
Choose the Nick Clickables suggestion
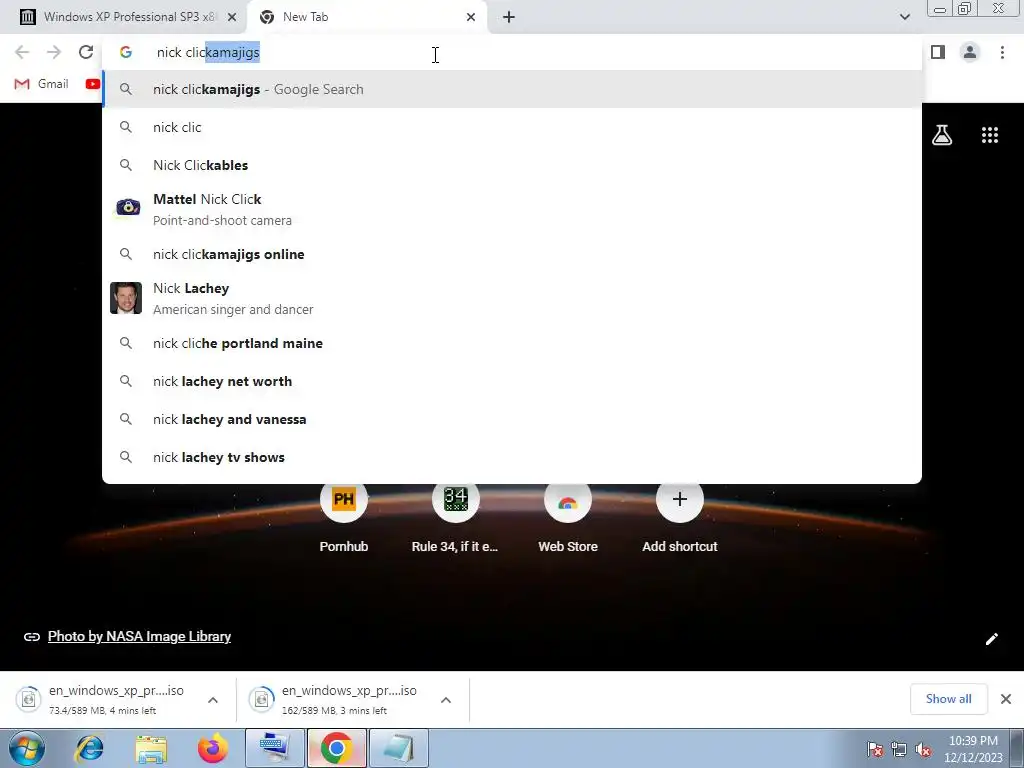[x=512, y=165]
